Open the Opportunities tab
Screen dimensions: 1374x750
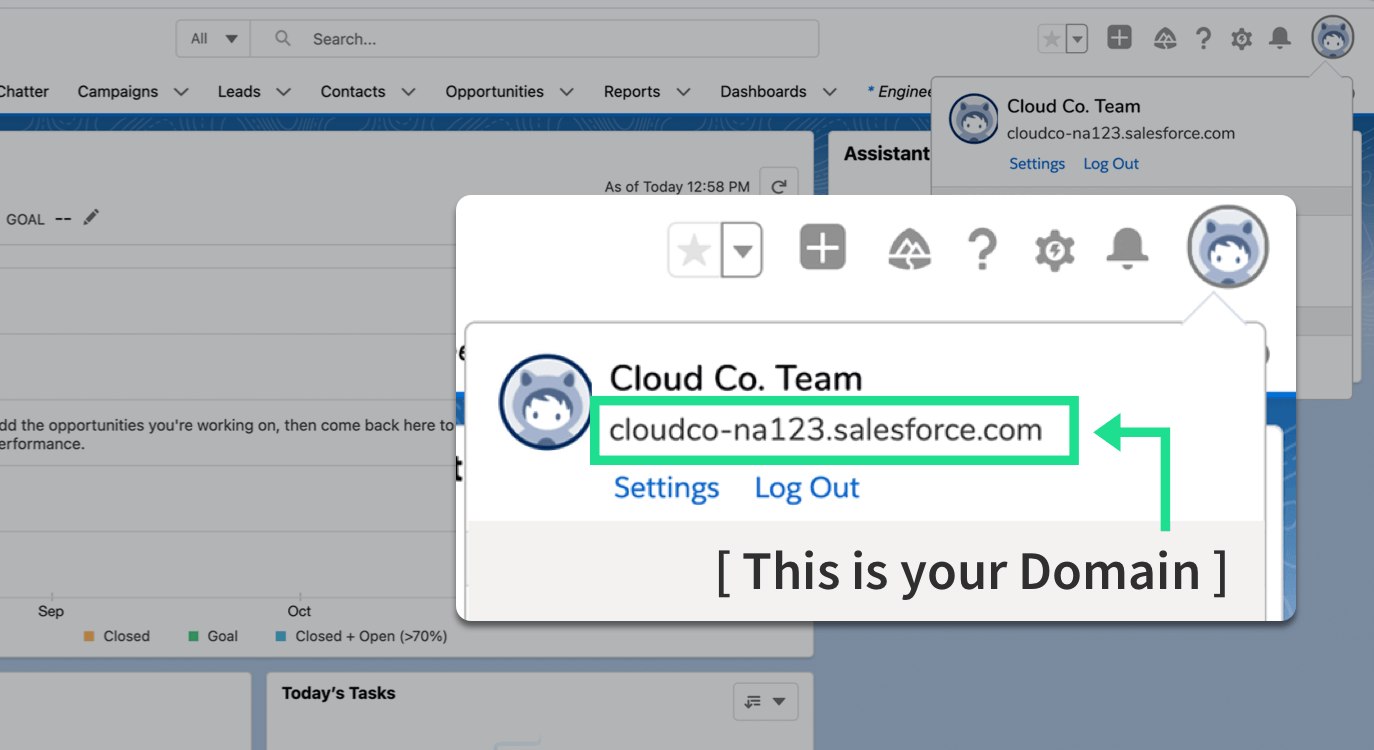(x=495, y=91)
